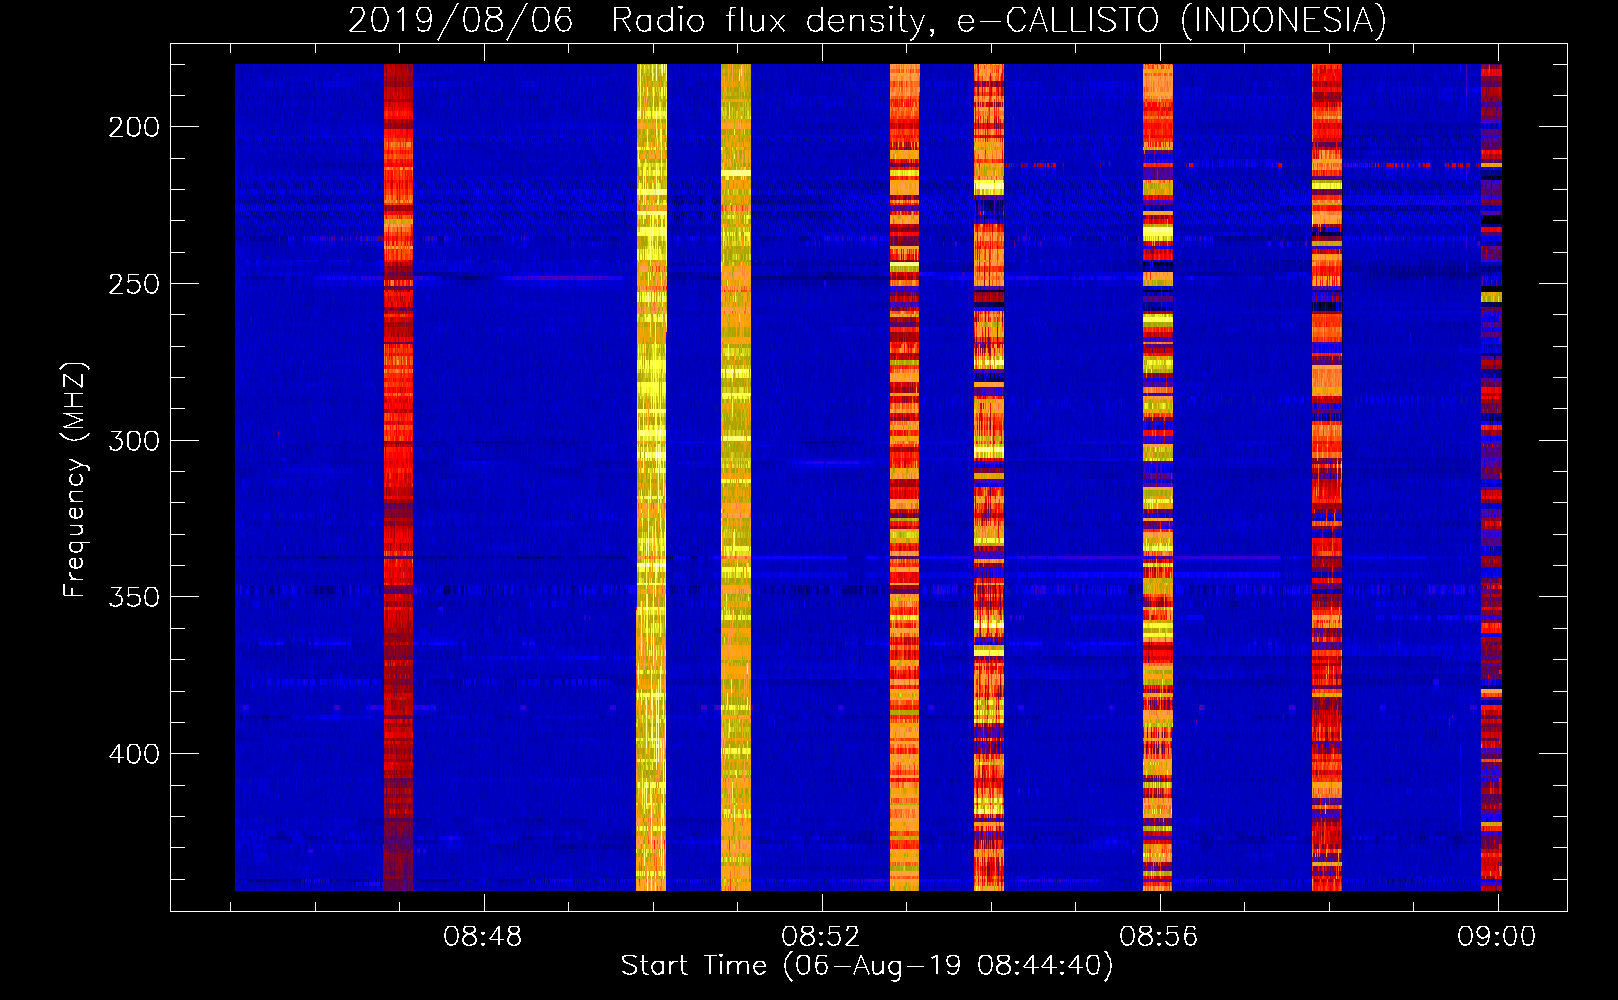The image size is (1618, 1000).
Task: Click the 400 frequency tick label
Action: (134, 754)
